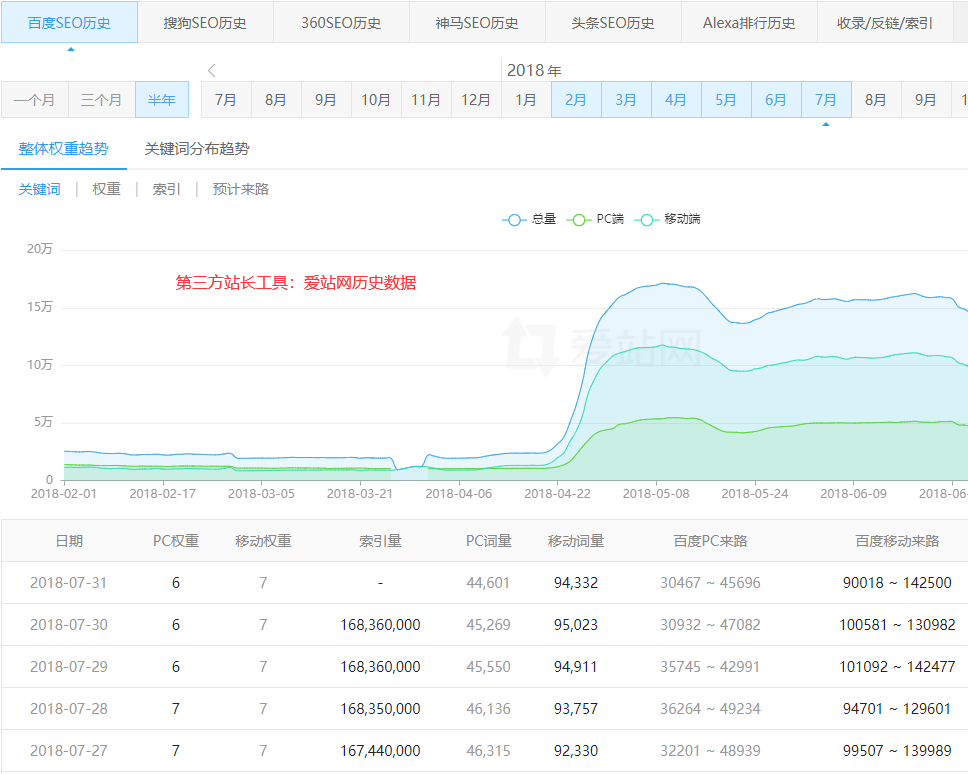Go to the previous year using the ‹ arrow
Viewport: 968px width, 774px height.
click(211, 70)
